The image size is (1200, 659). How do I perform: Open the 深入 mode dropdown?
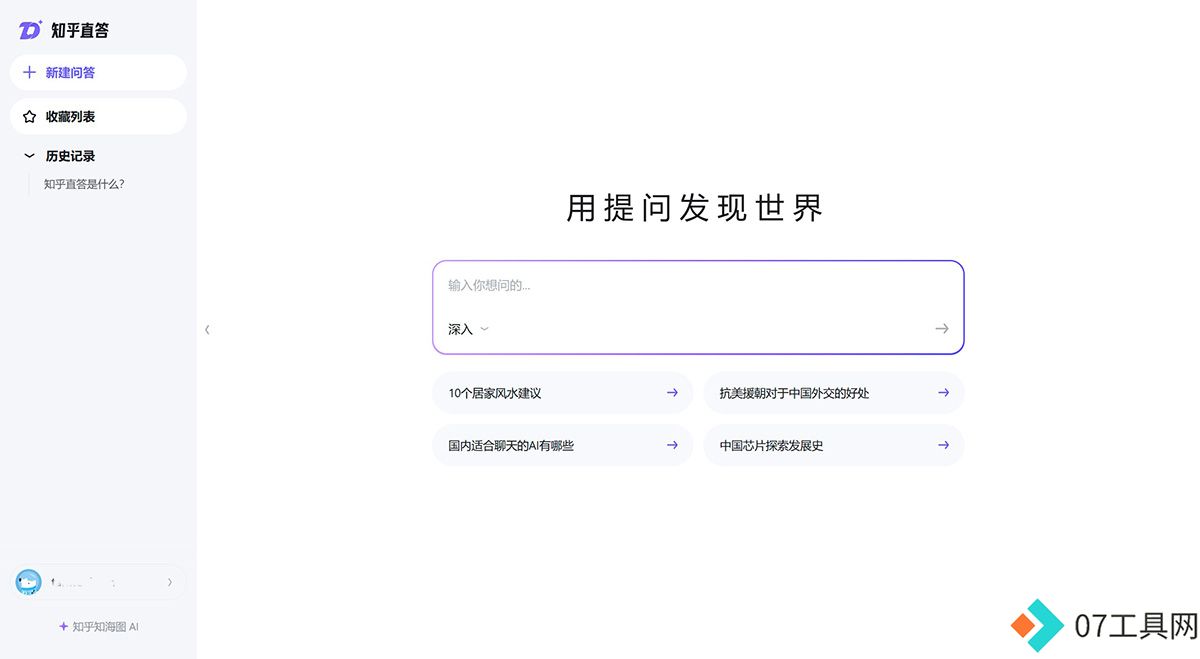click(x=468, y=329)
